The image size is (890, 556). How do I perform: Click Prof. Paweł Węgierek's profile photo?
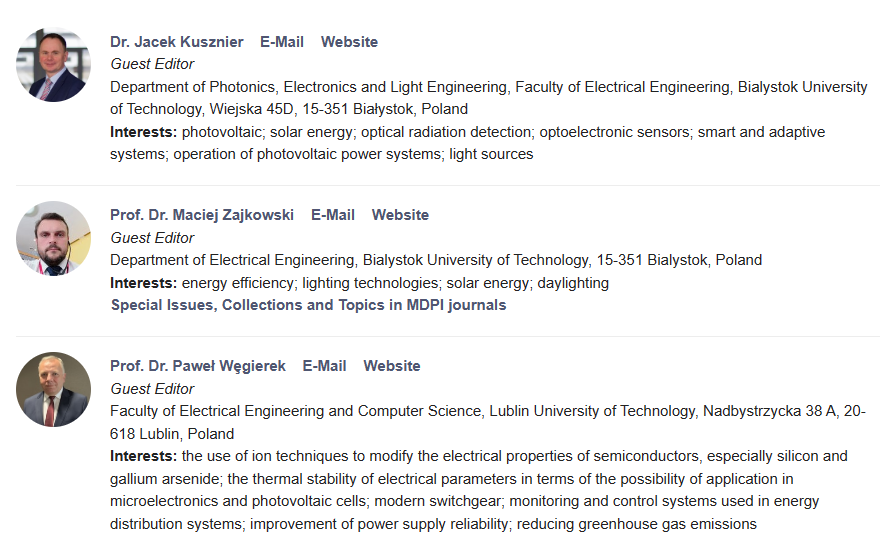tap(53, 389)
